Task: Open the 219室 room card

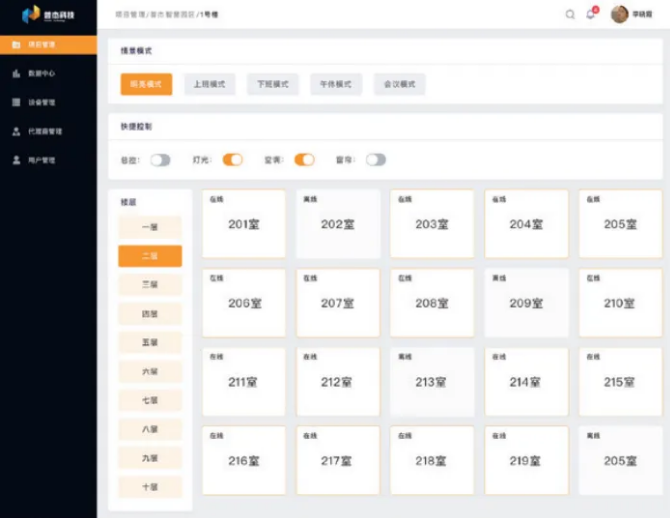Action: click(526, 460)
